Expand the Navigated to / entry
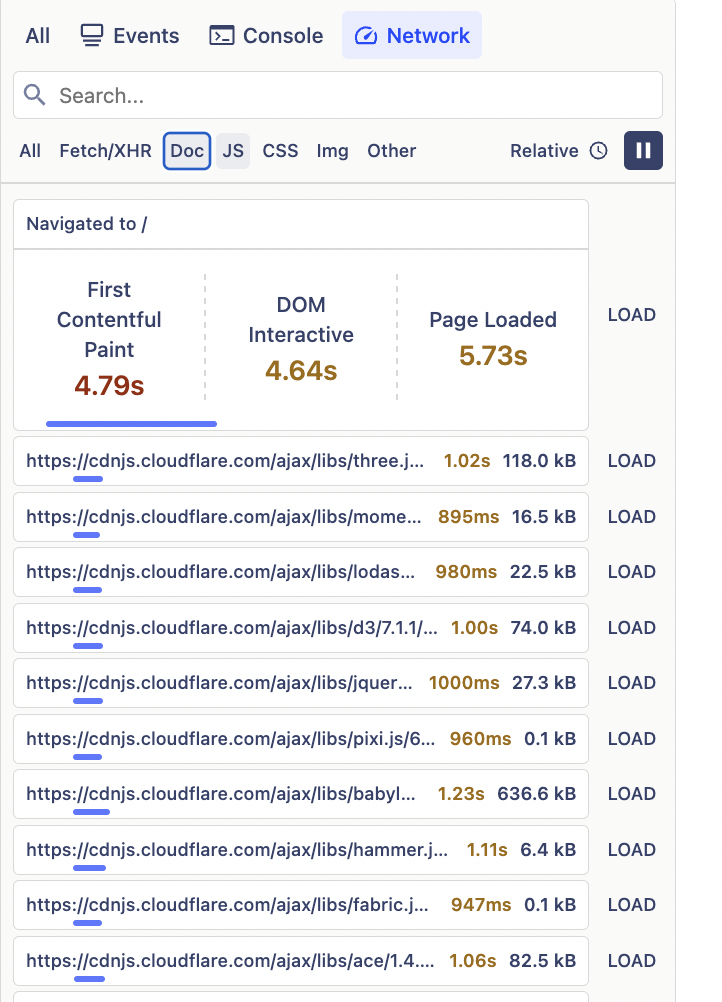Screen dimensions: 722x1002 300,224
